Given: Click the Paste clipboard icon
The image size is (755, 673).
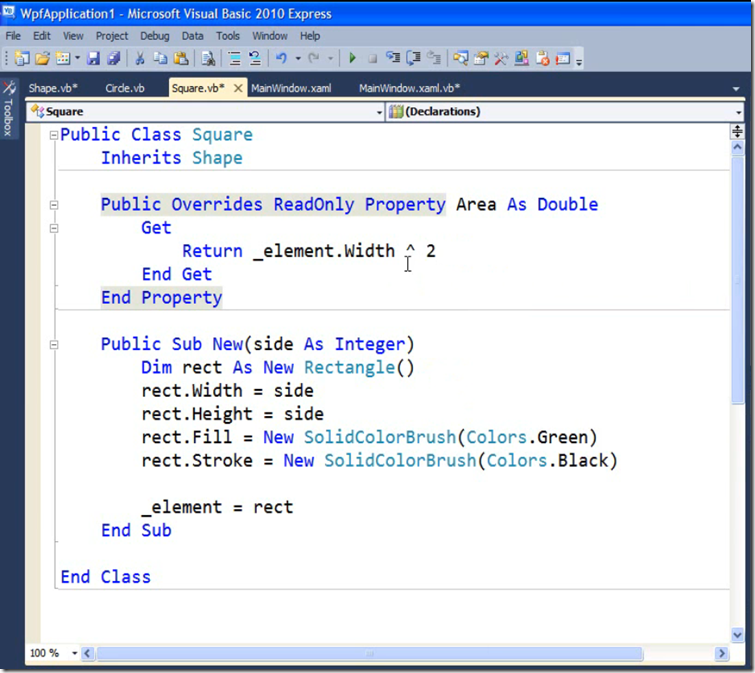Looking at the screenshot, I should [x=181, y=58].
